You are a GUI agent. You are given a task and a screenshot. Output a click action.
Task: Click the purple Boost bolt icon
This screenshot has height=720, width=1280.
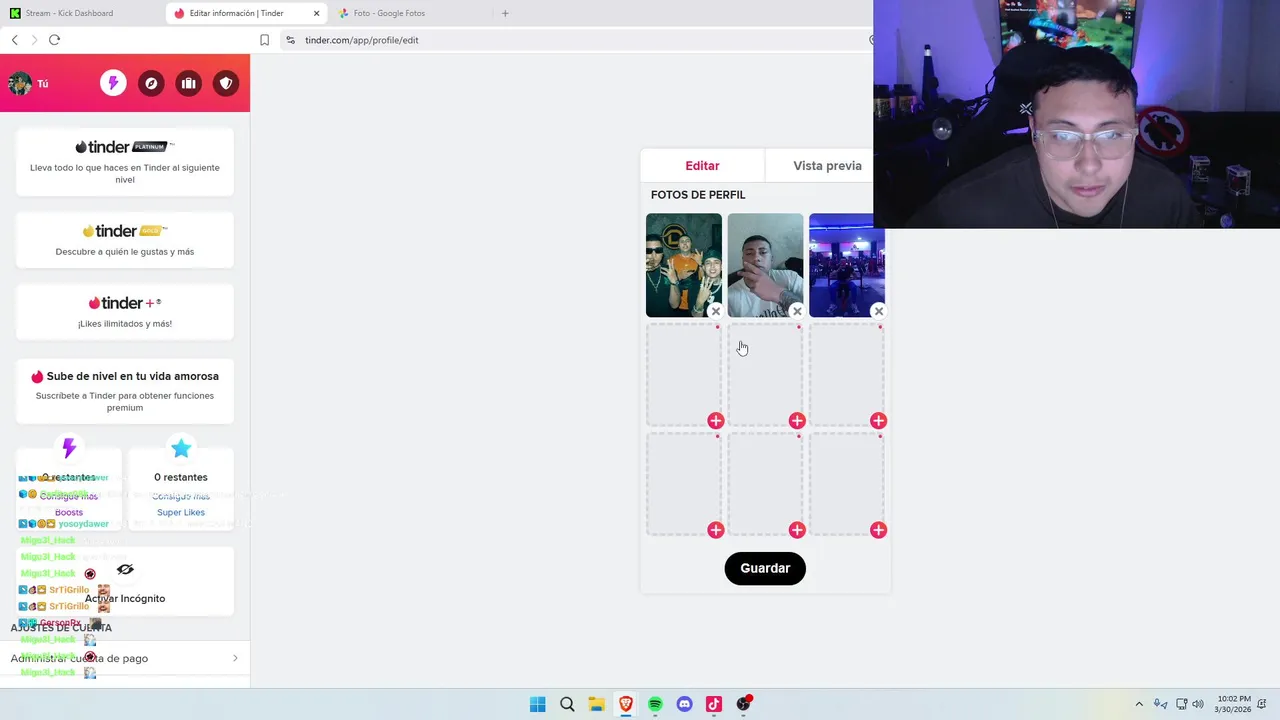pyautogui.click(x=69, y=447)
